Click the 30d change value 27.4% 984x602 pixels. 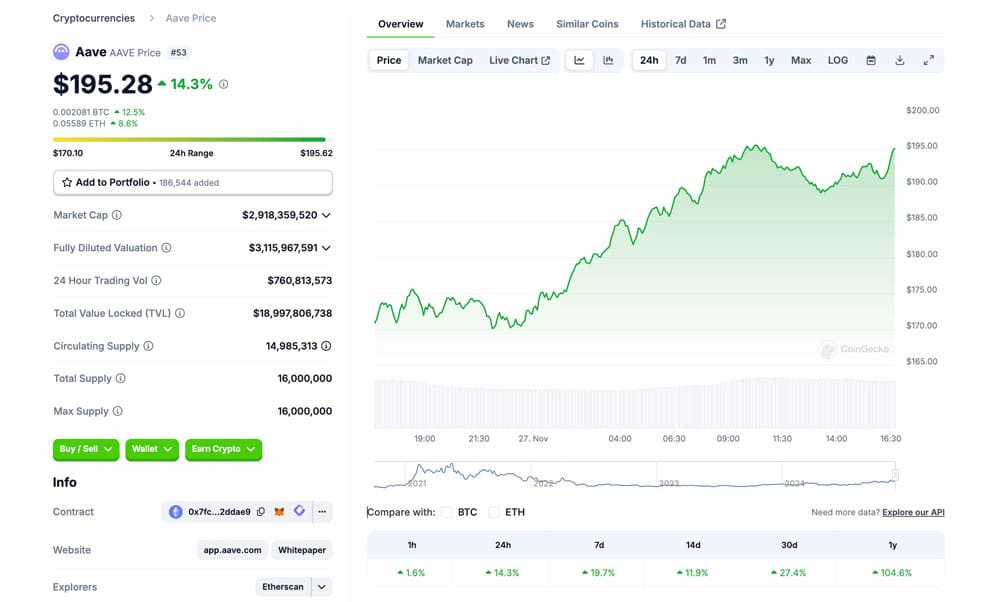(x=788, y=573)
